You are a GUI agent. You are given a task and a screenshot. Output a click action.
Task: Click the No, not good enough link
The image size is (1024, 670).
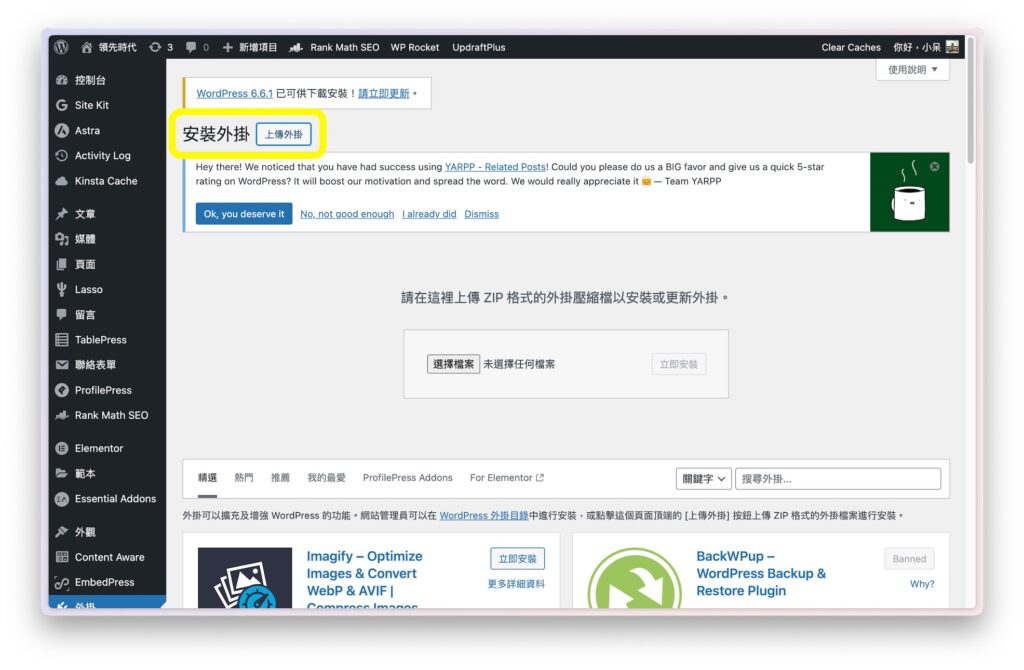coord(347,214)
